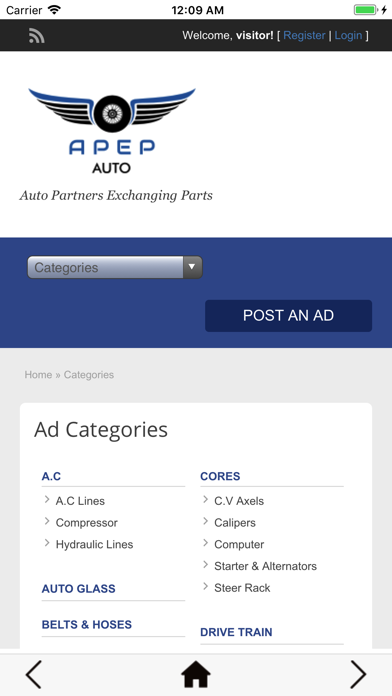This screenshot has height=696, width=392.
Task: Open the RSS feed icon
Action: click(36, 36)
